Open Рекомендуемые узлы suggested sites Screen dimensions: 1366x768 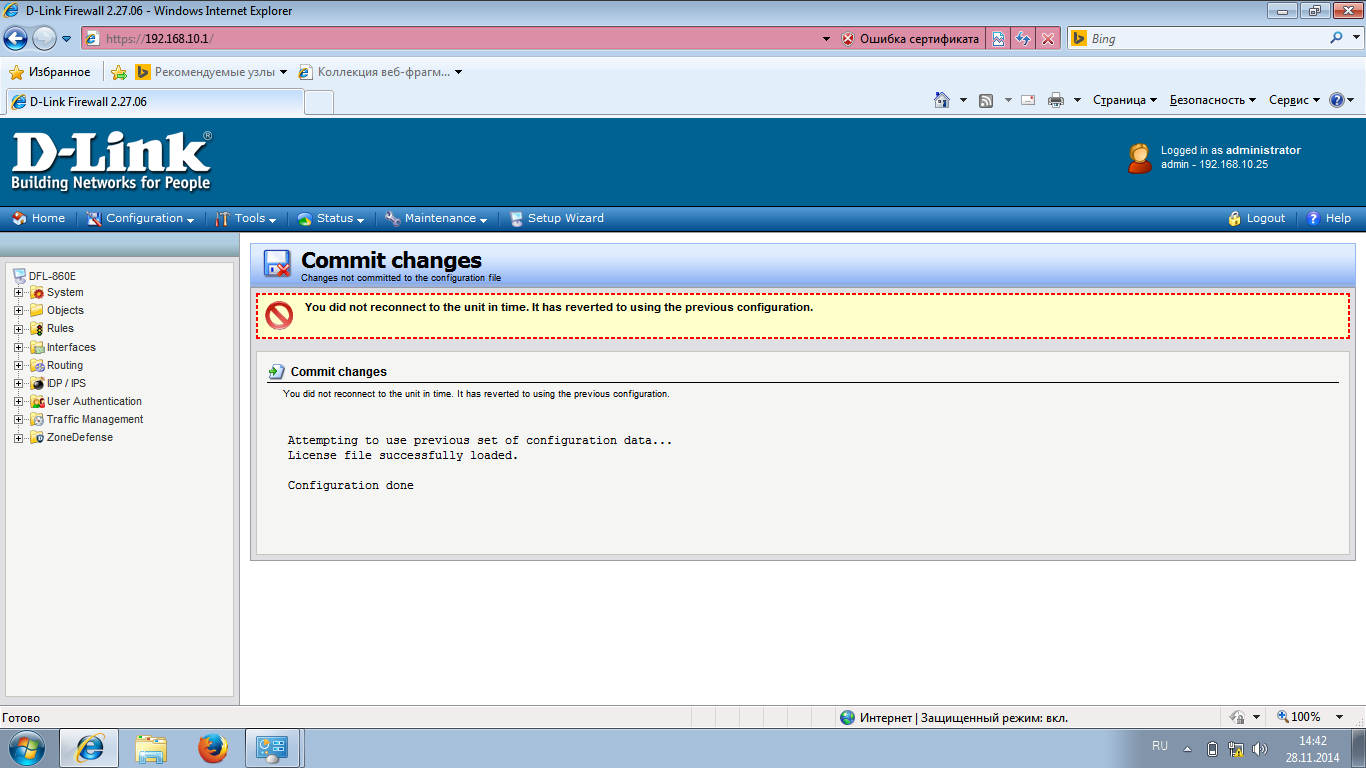(x=211, y=72)
